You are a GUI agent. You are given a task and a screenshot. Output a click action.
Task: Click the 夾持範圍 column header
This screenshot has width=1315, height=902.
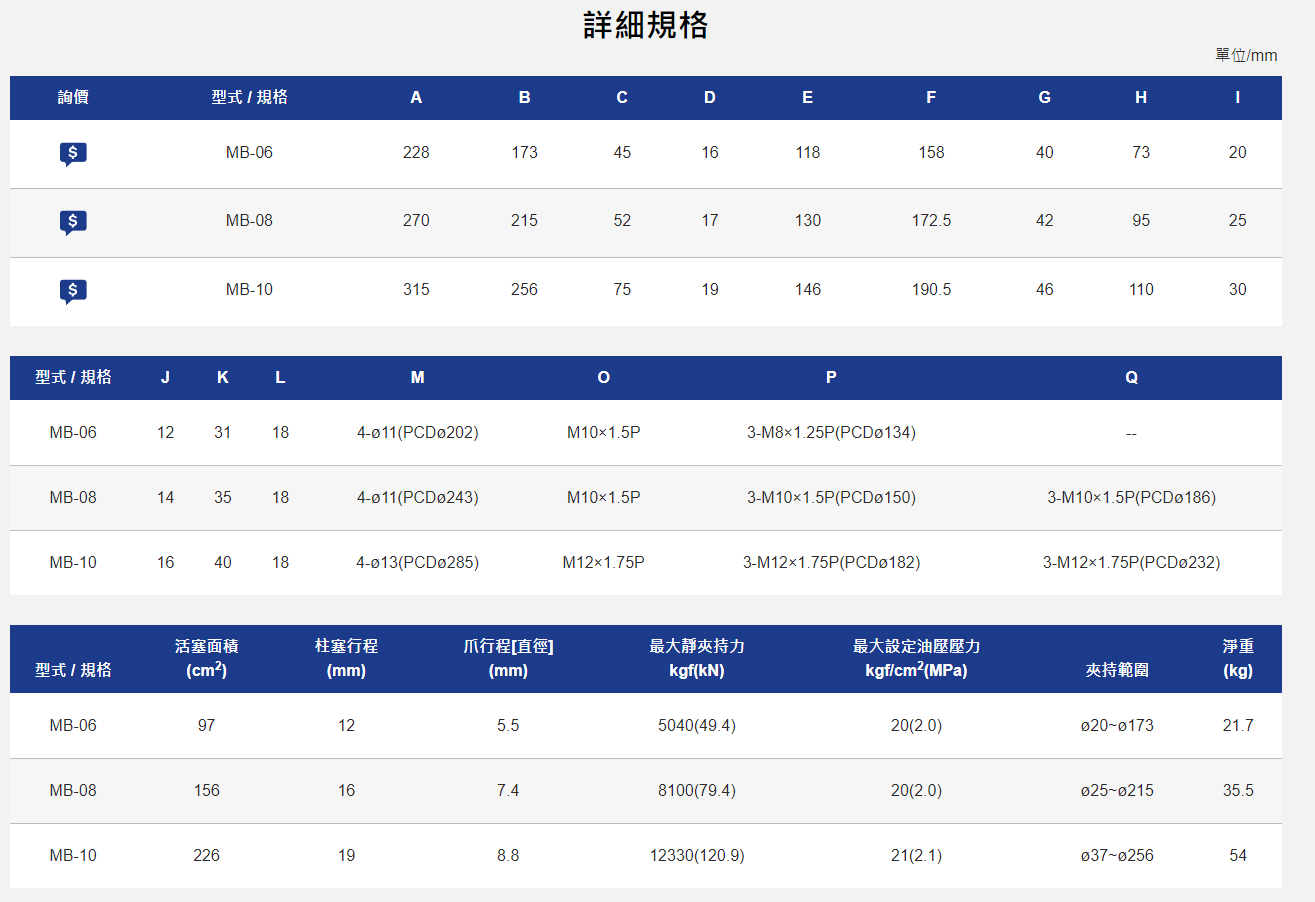(x=1117, y=670)
